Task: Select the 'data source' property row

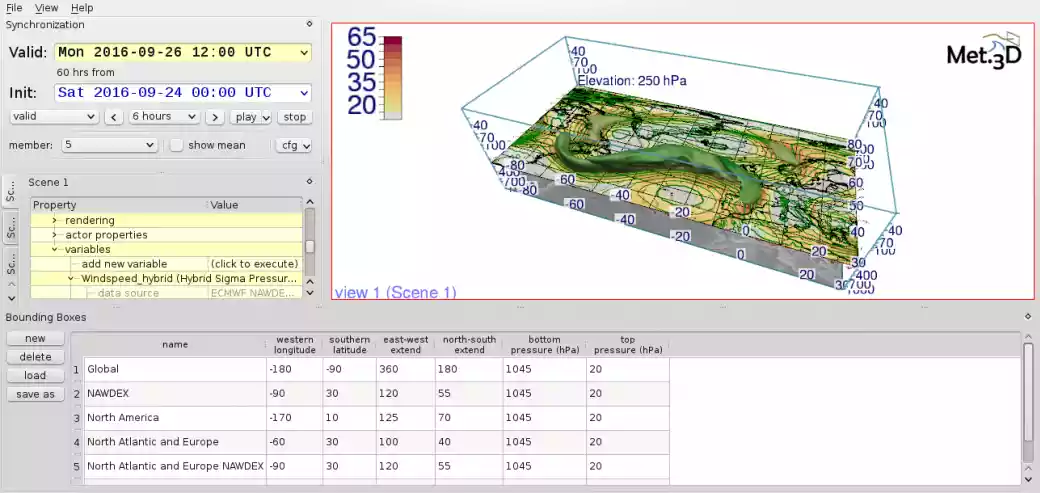Action: (166, 293)
